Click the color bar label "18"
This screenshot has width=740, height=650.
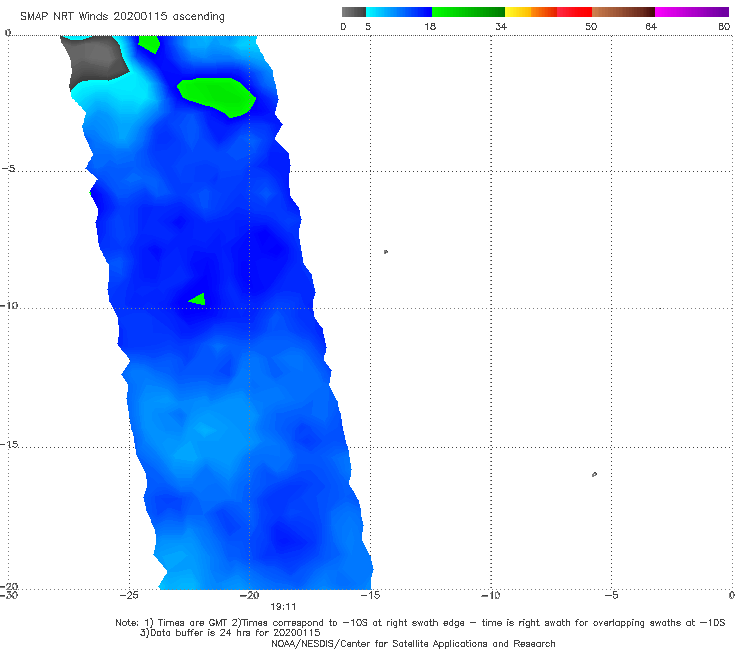[430, 26]
